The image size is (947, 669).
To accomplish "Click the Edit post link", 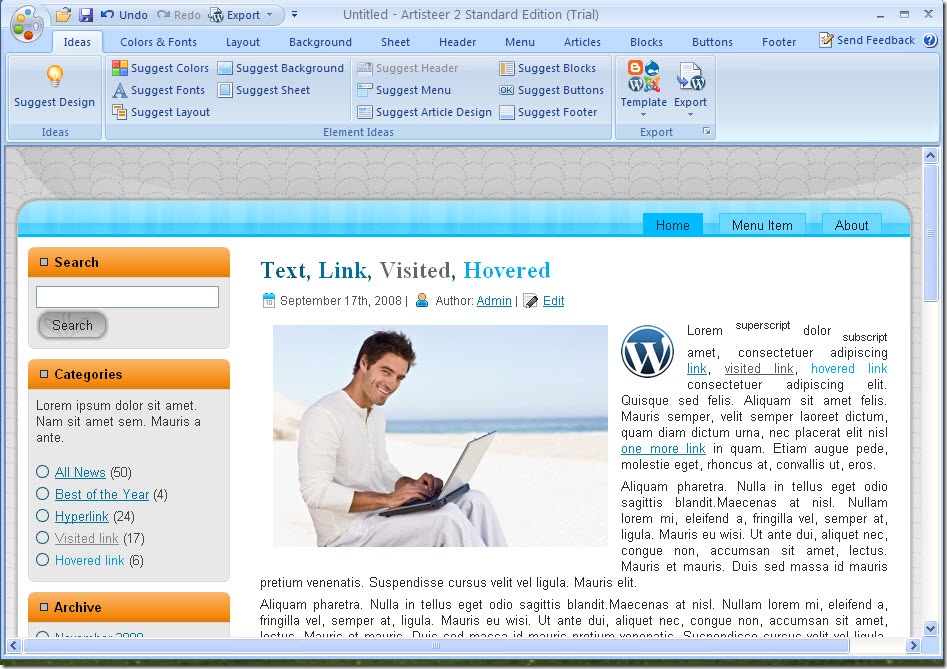I will [x=553, y=301].
